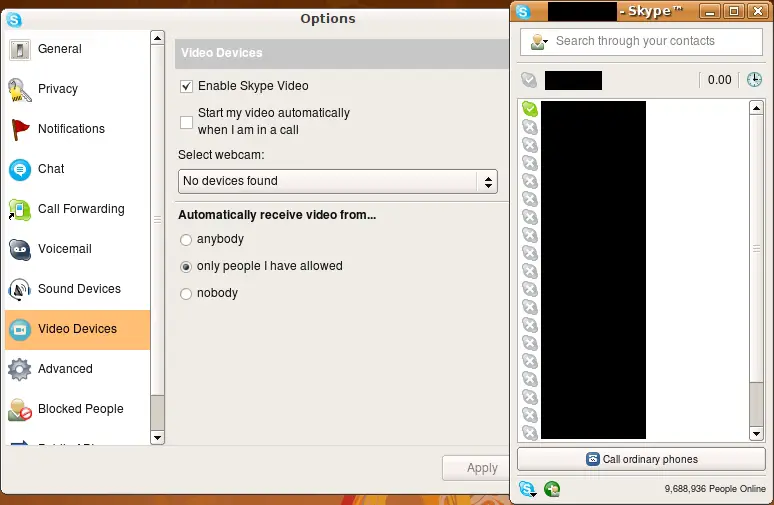Open the Select webcam dropdown

coord(338,182)
